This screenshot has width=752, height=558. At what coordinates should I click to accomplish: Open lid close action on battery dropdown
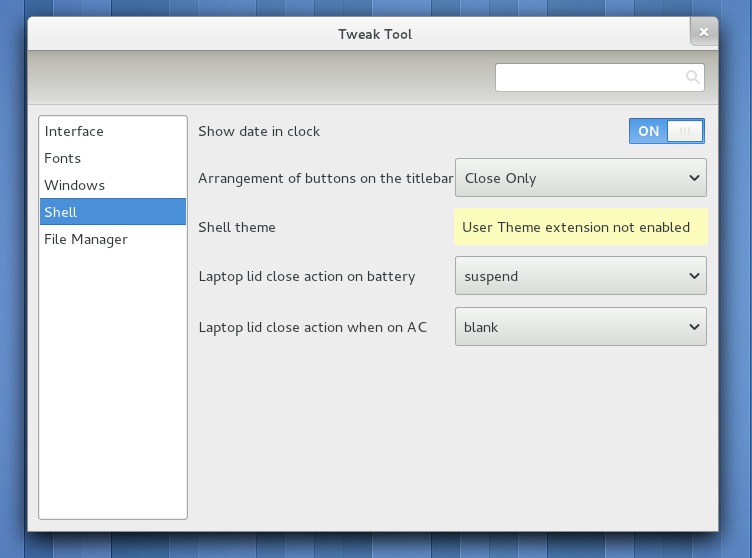580,276
